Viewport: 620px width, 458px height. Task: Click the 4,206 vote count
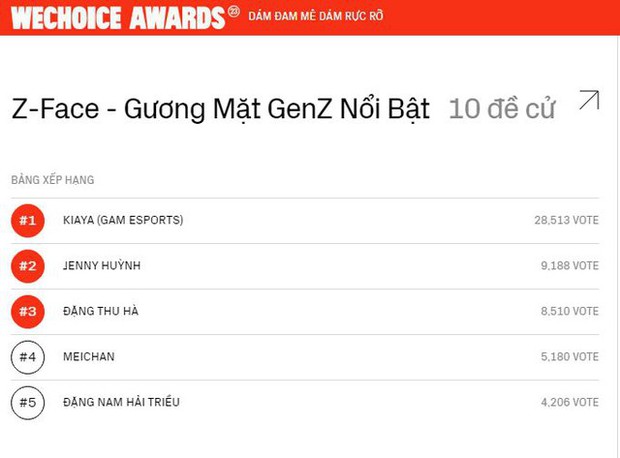tap(569, 402)
